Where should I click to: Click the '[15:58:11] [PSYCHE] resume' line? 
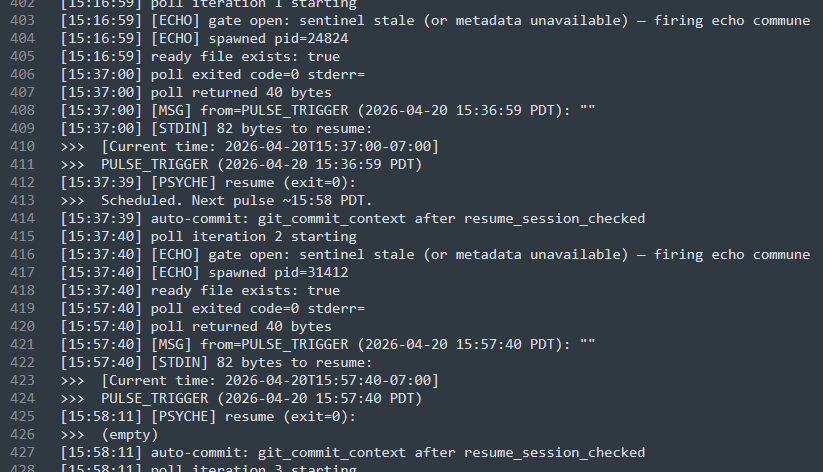coord(208,417)
